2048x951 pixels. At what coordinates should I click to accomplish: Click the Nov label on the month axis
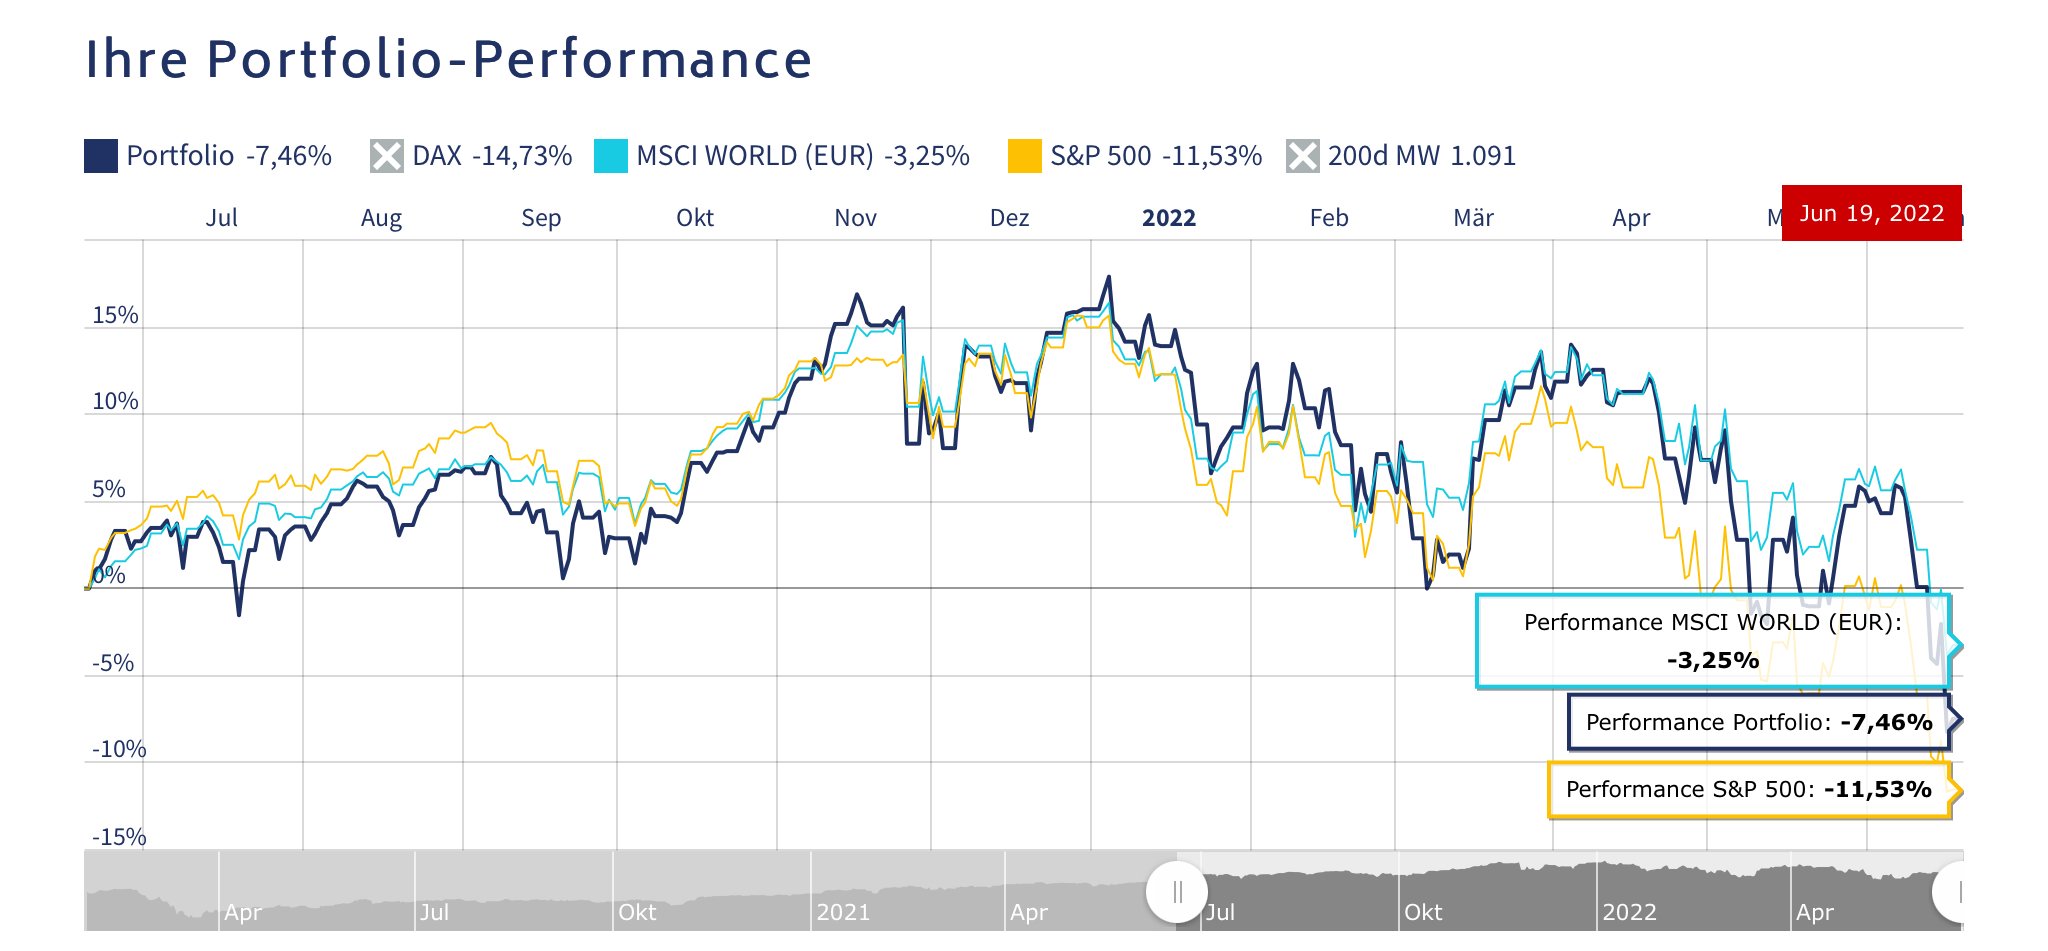tap(855, 218)
